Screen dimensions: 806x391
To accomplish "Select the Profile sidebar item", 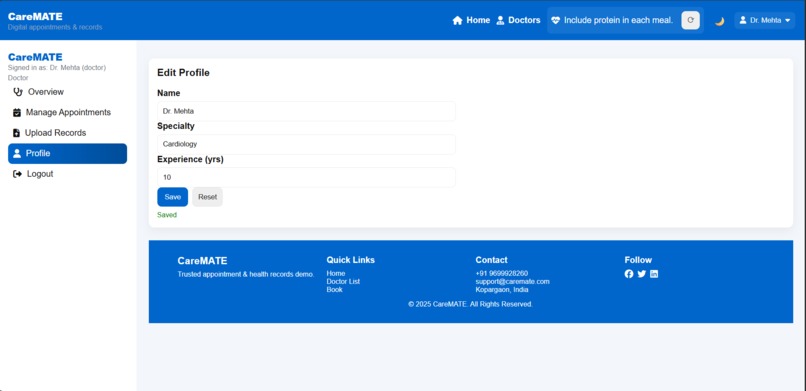I will coord(67,154).
